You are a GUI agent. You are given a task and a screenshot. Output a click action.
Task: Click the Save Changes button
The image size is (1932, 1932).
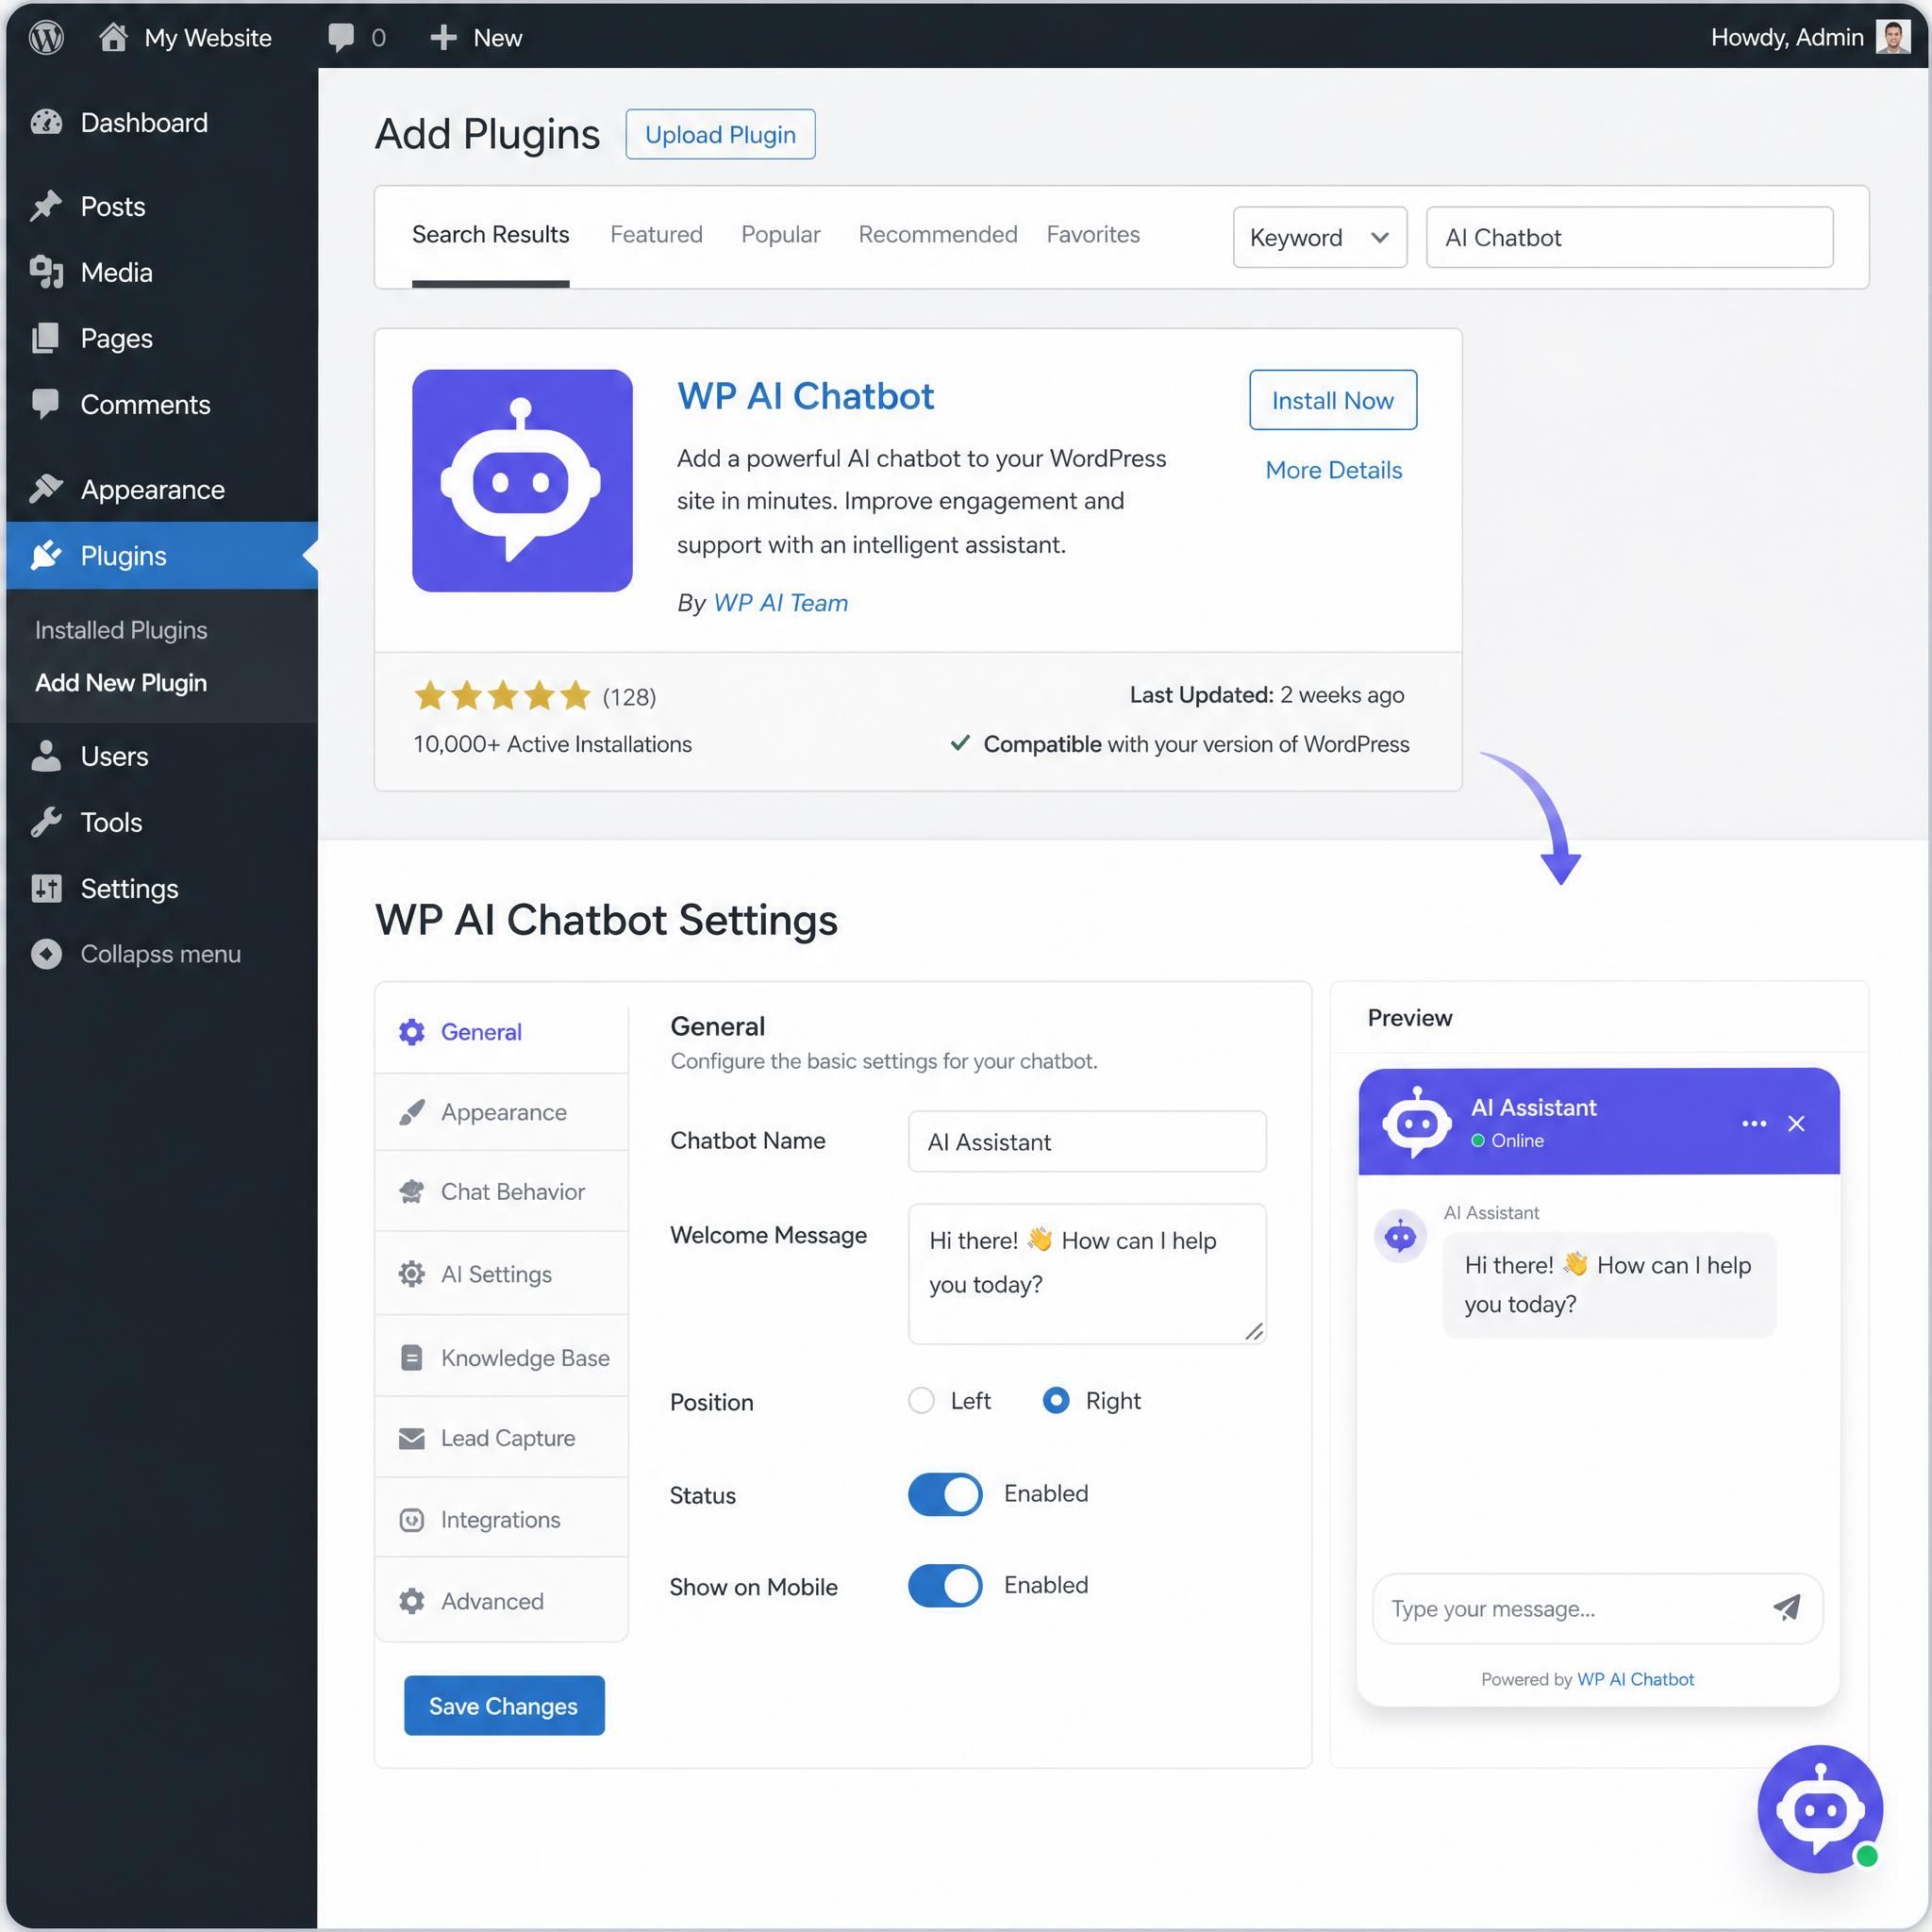(504, 1706)
